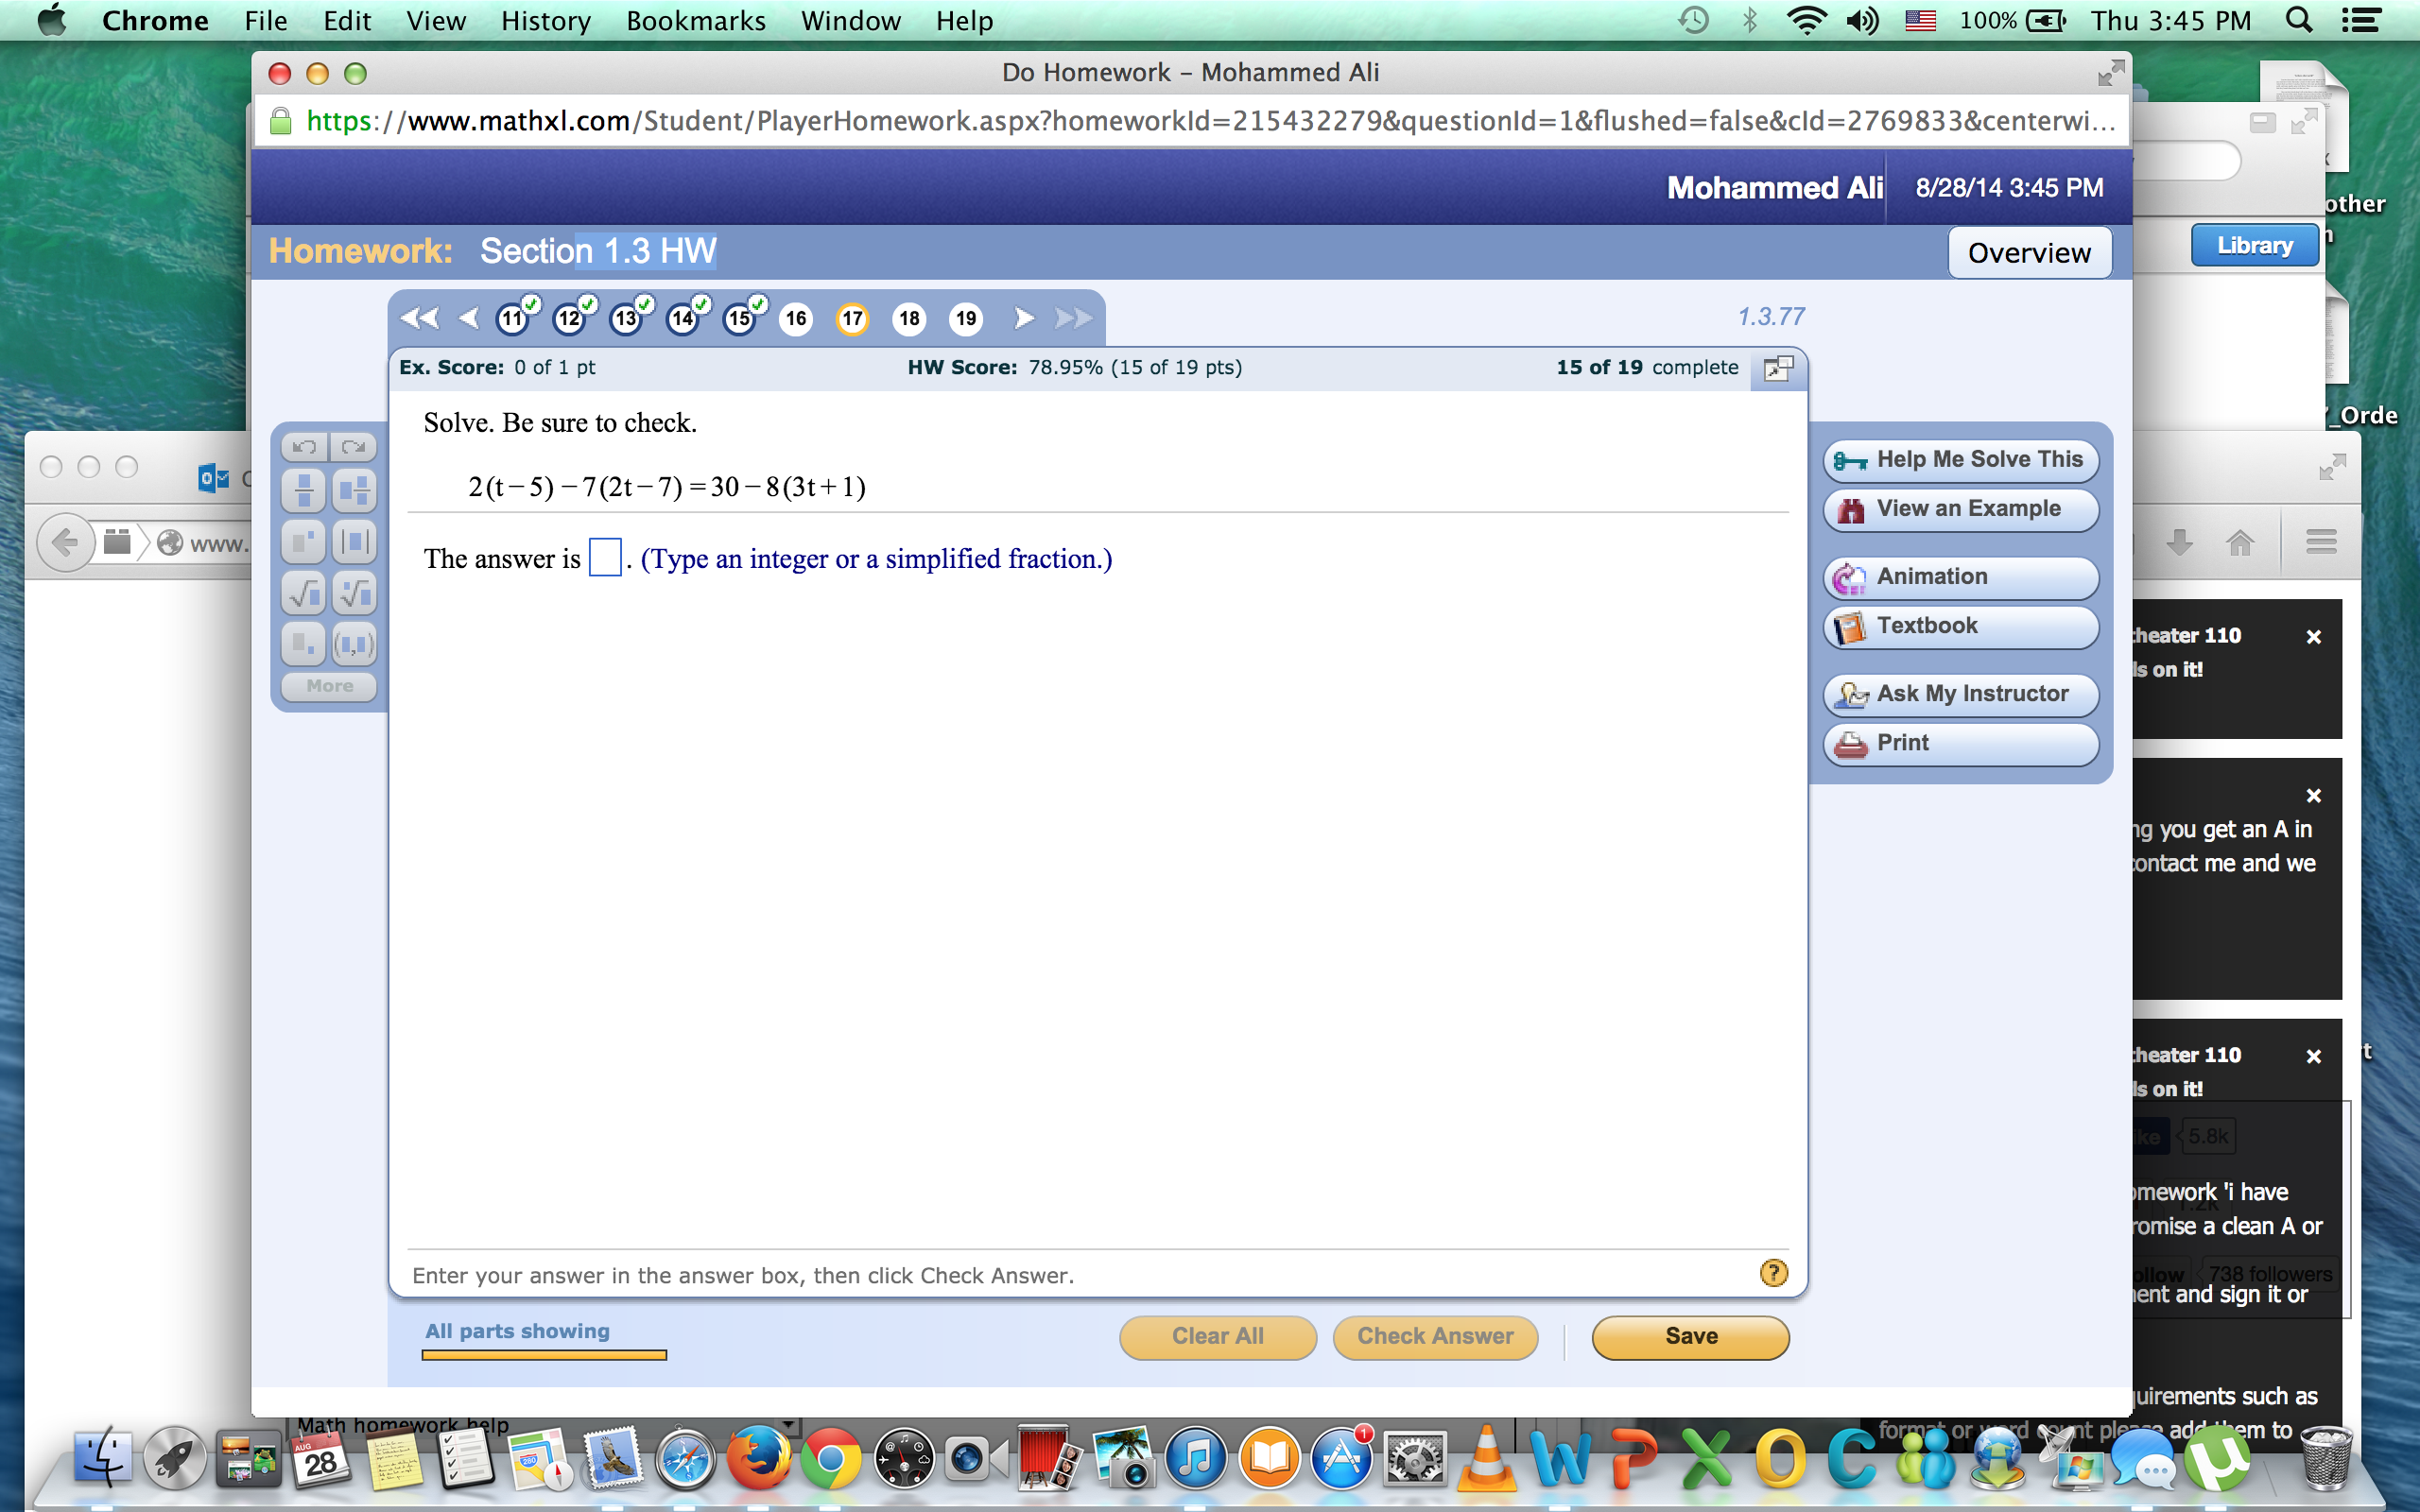
Task: Click Ask My Instructor
Action: (x=1961, y=694)
